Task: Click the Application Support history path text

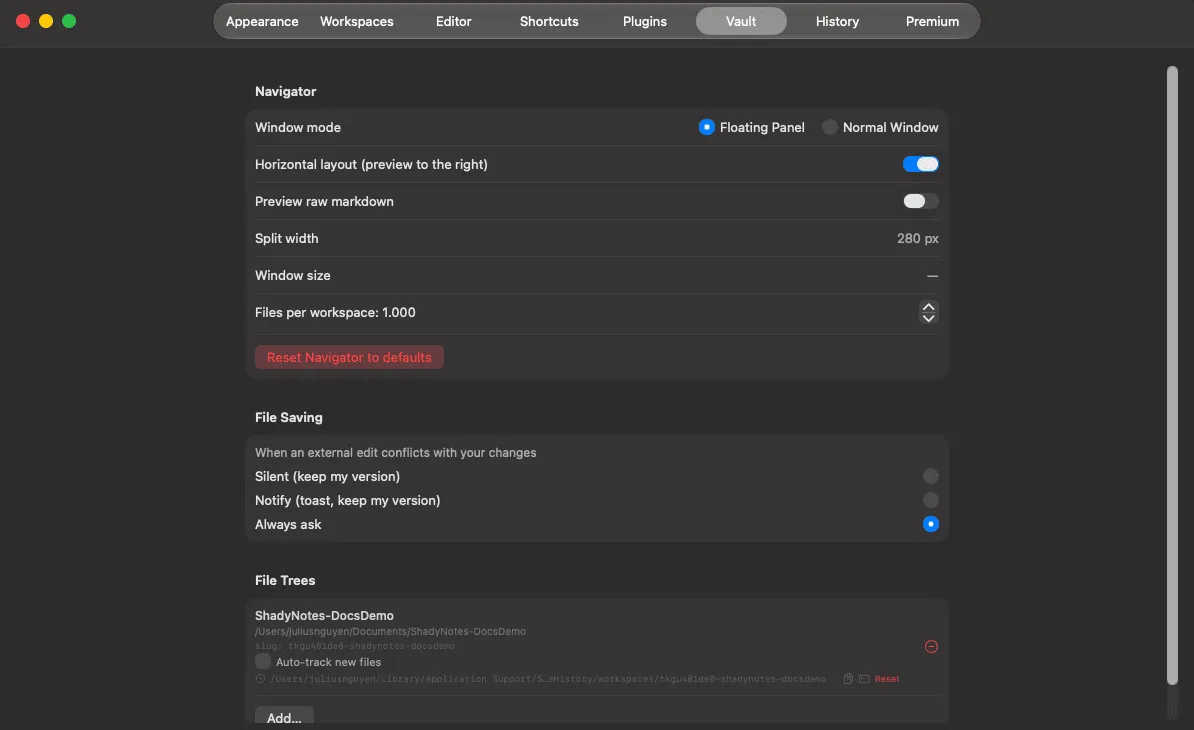Action: pos(548,678)
